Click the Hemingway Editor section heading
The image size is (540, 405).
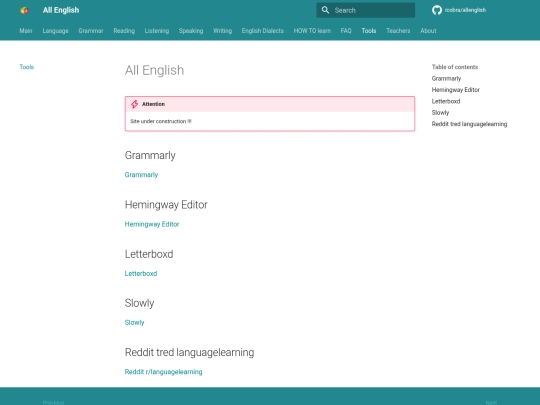coord(166,205)
